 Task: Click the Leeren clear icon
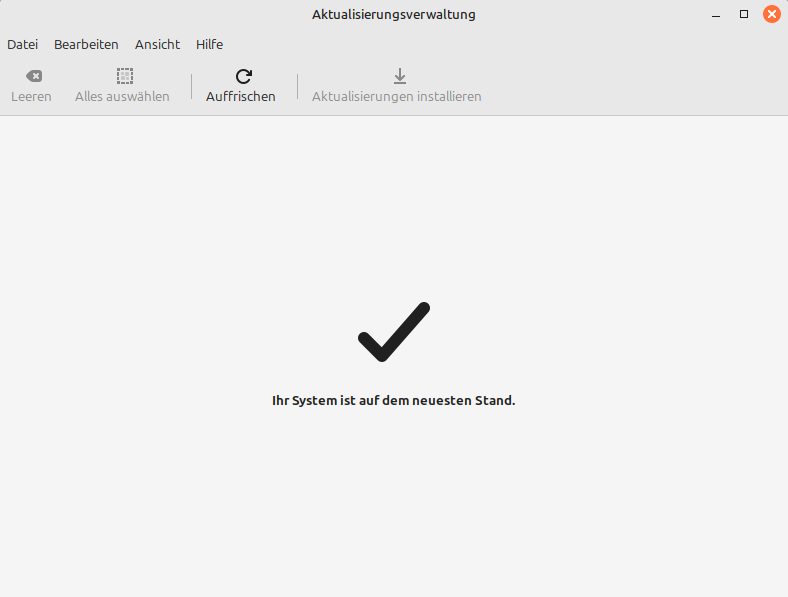33,76
